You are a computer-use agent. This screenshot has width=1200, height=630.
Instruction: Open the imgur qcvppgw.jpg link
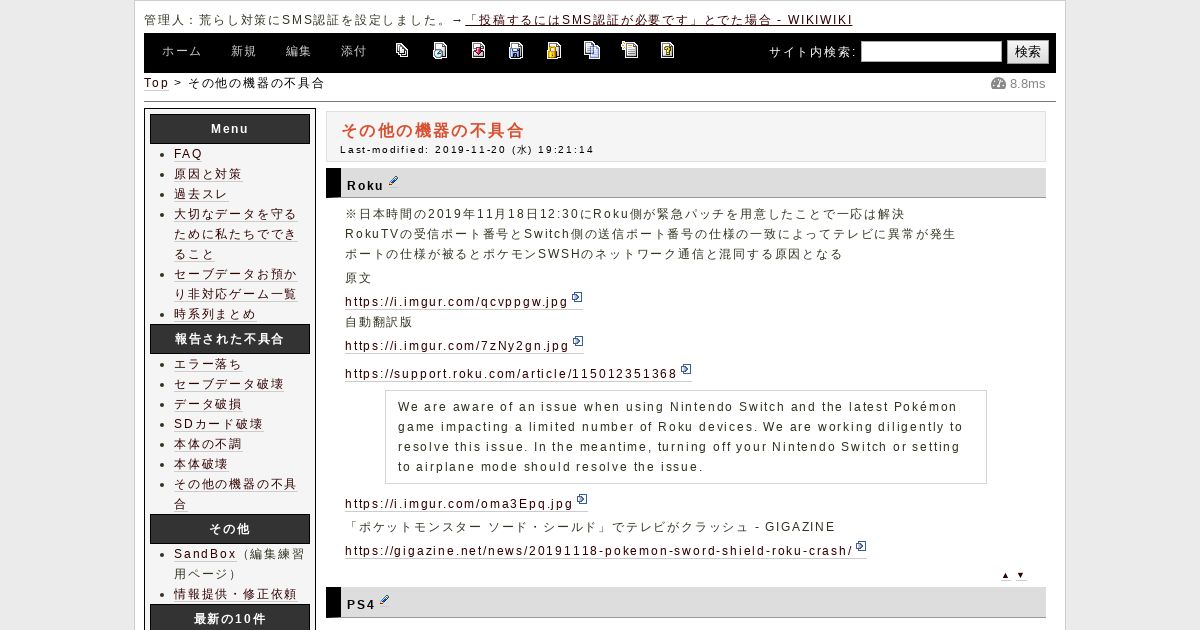(457, 302)
